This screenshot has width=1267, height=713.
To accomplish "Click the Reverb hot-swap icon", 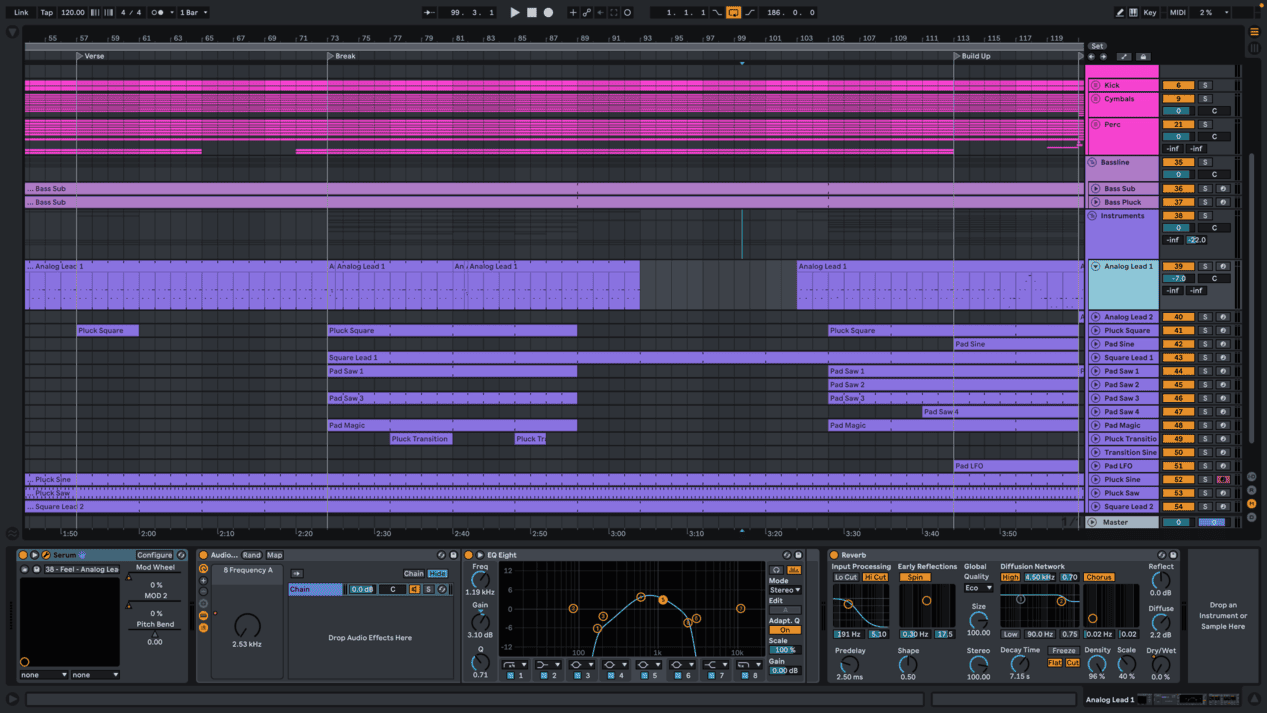I will [x=1162, y=555].
